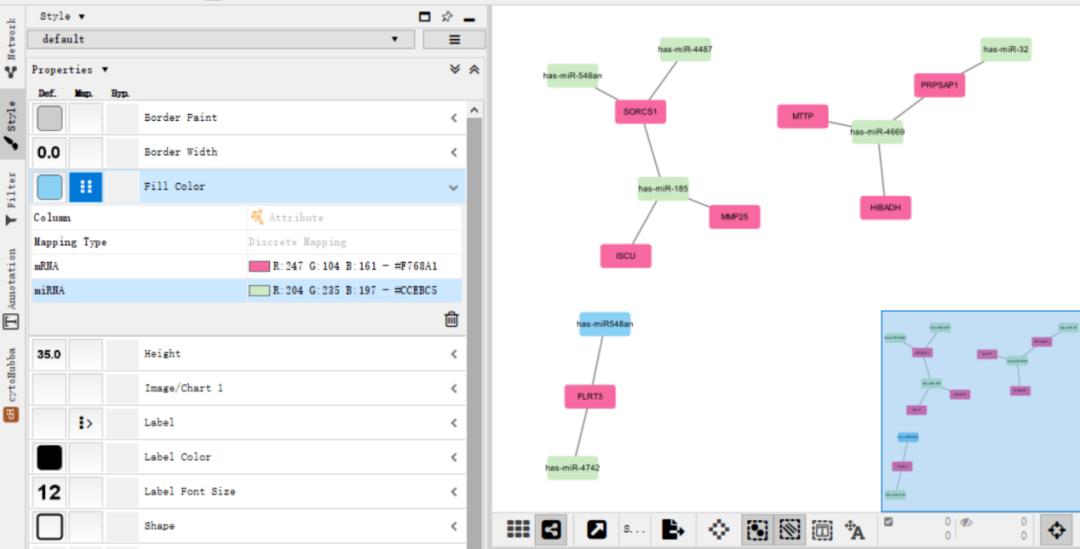Switch to the Annotation side tab

pyautogui.click(x=11, y=288)
